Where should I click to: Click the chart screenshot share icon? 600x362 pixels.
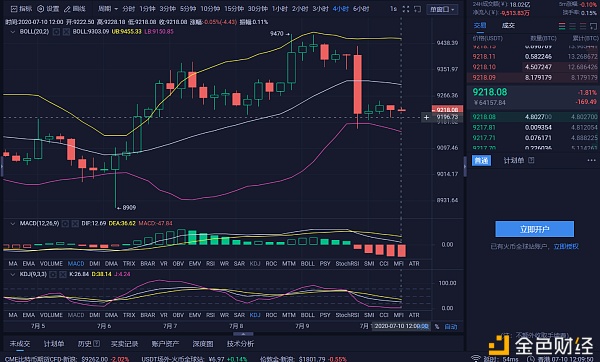tap(417, 9)
